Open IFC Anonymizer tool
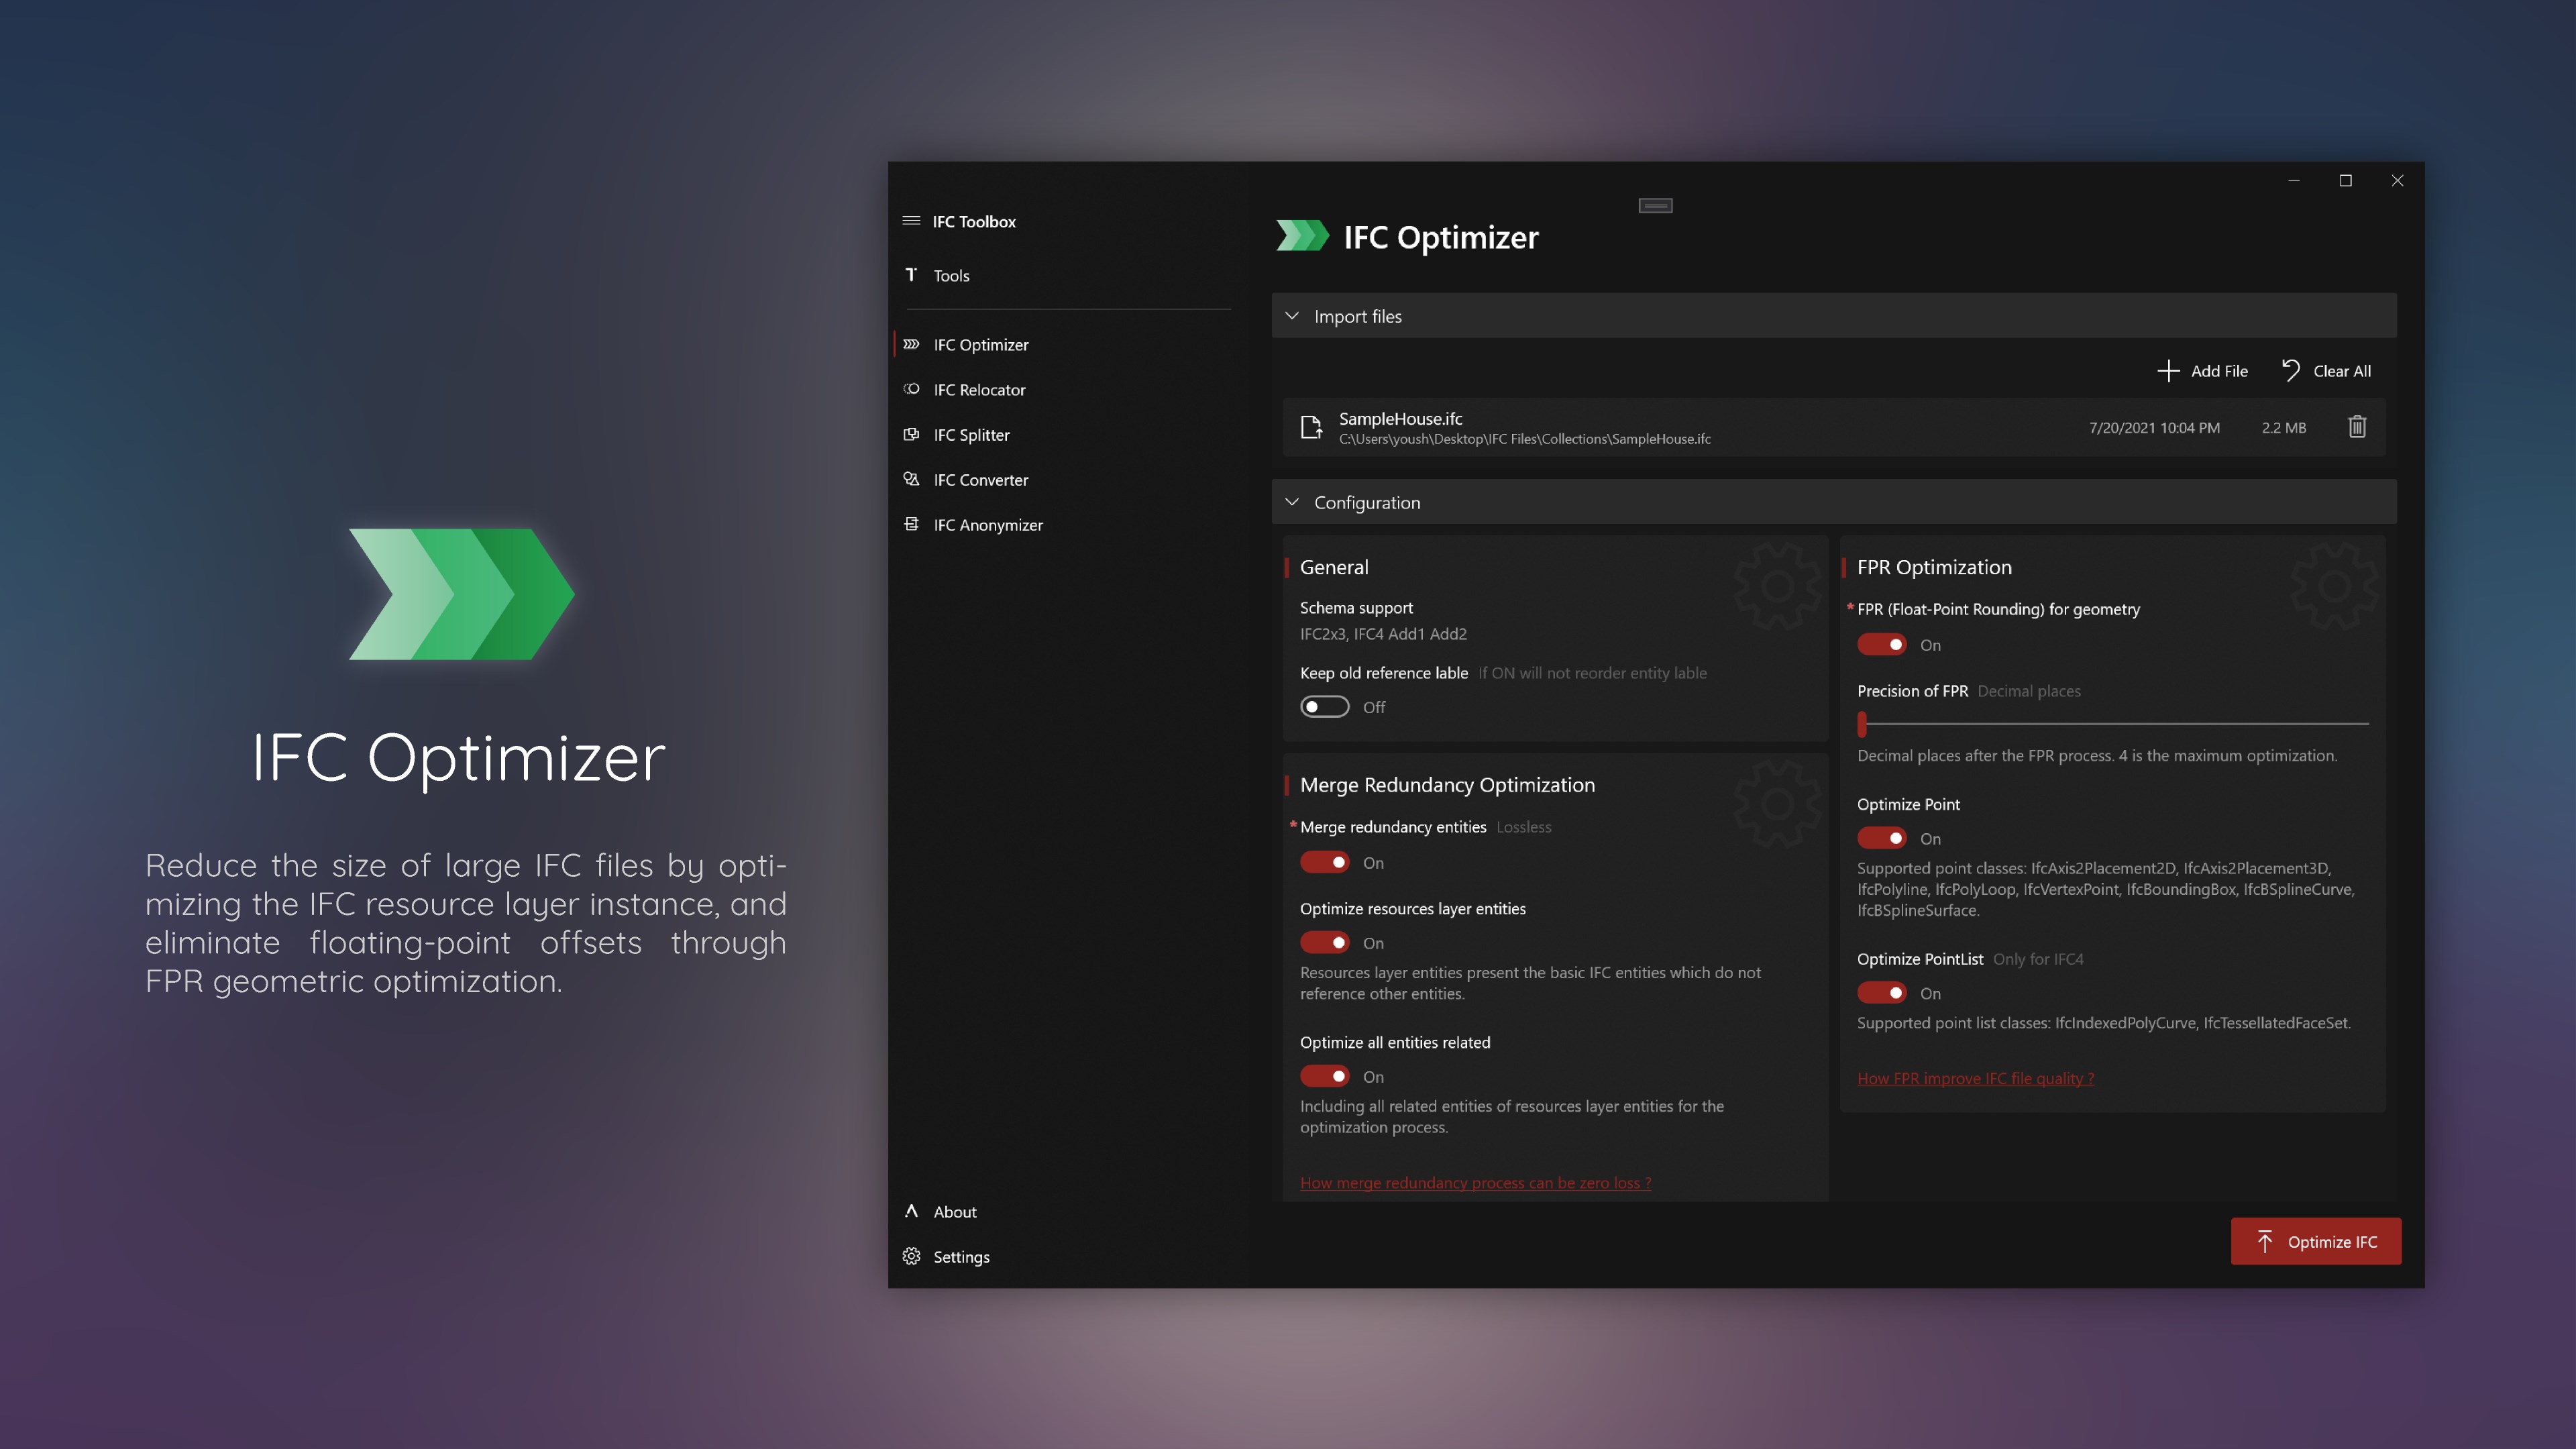This screenshot has width=2576, height=1449. click(987, 524)
